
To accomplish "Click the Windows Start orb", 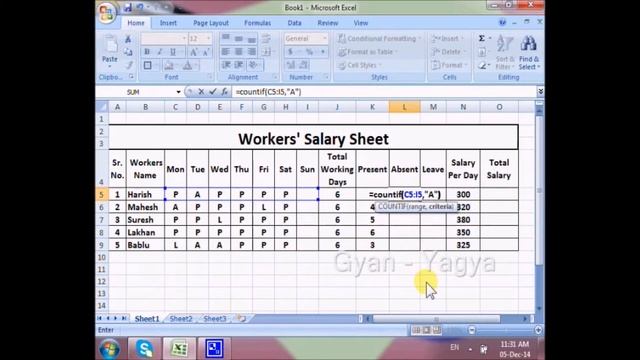I will coord(110,349).
